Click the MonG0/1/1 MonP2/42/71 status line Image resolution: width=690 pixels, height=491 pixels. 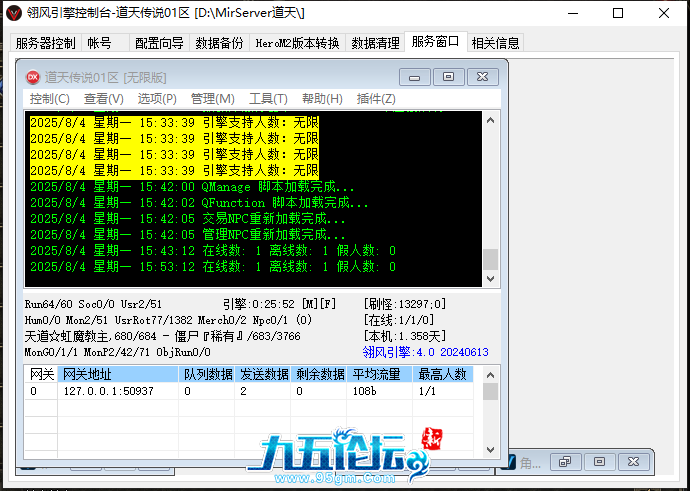(117, 352)
